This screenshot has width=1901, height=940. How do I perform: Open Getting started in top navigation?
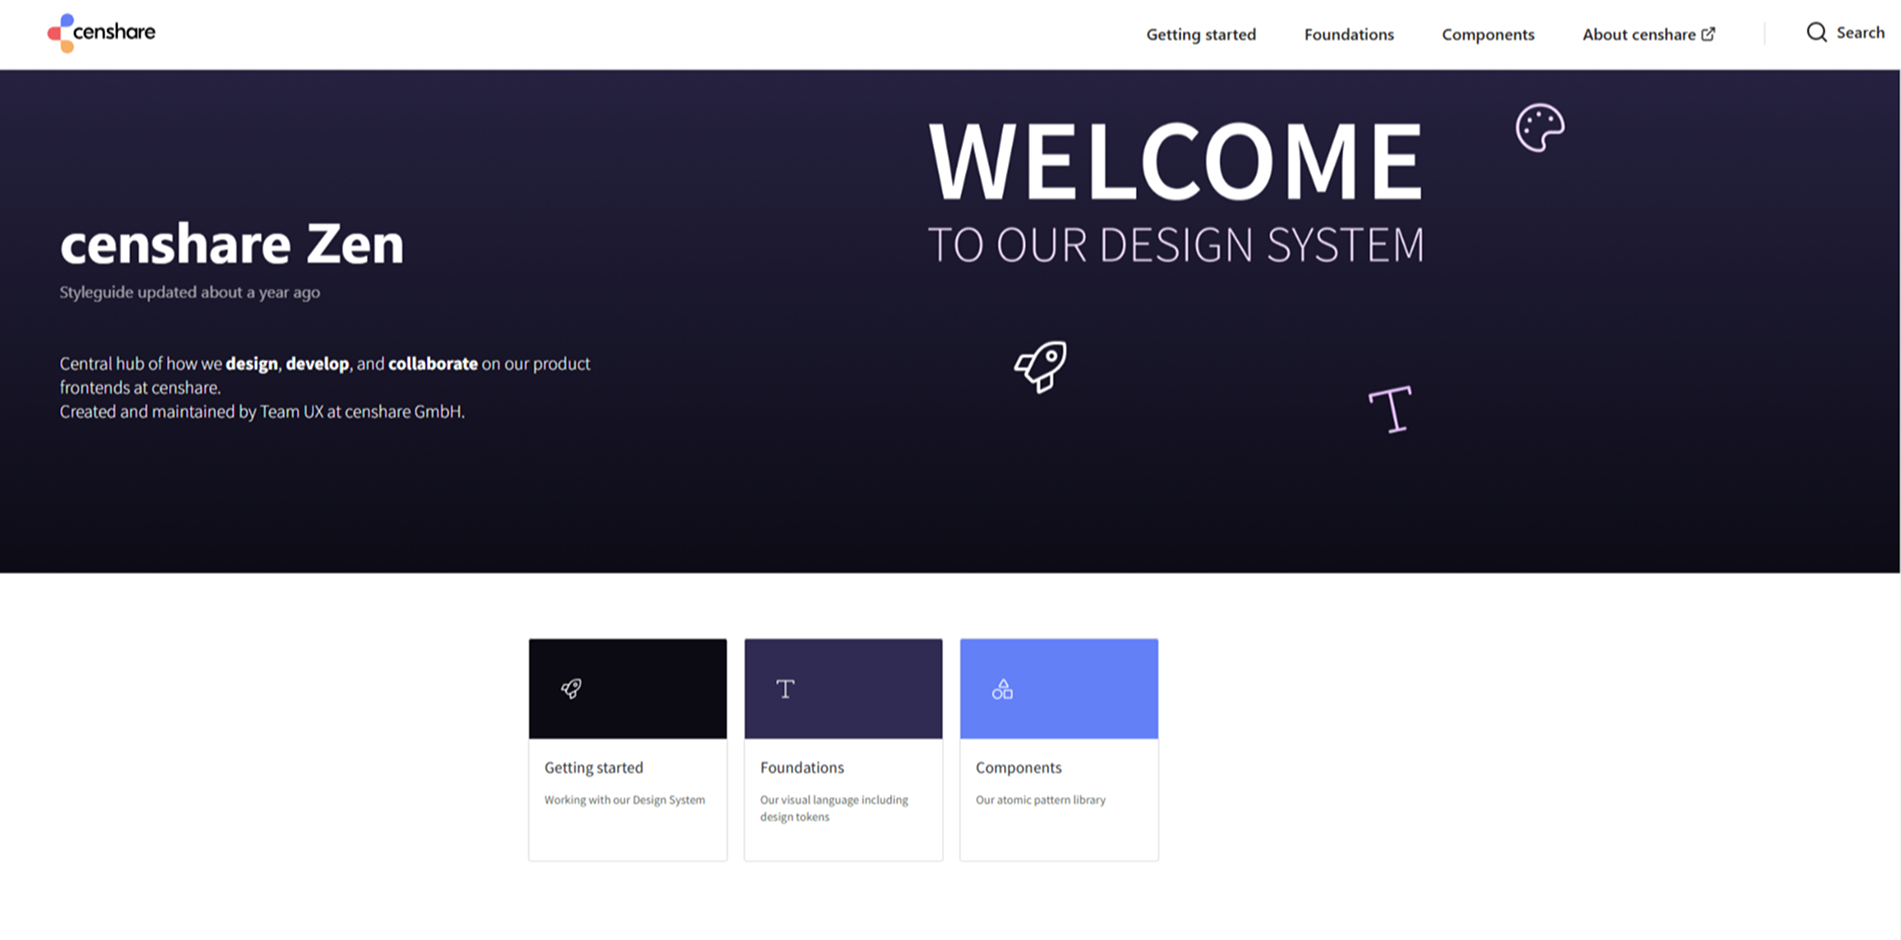(1201, 34)
